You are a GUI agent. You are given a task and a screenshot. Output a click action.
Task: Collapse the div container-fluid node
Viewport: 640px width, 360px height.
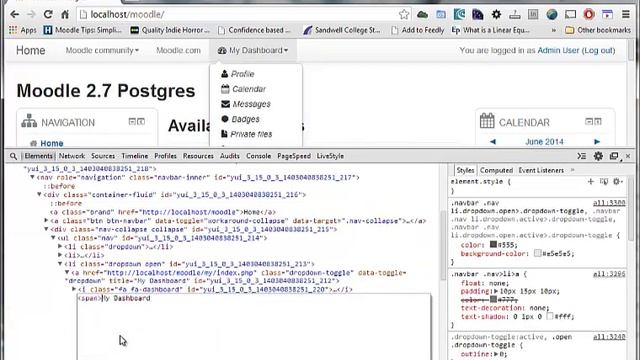pos(39,194)
